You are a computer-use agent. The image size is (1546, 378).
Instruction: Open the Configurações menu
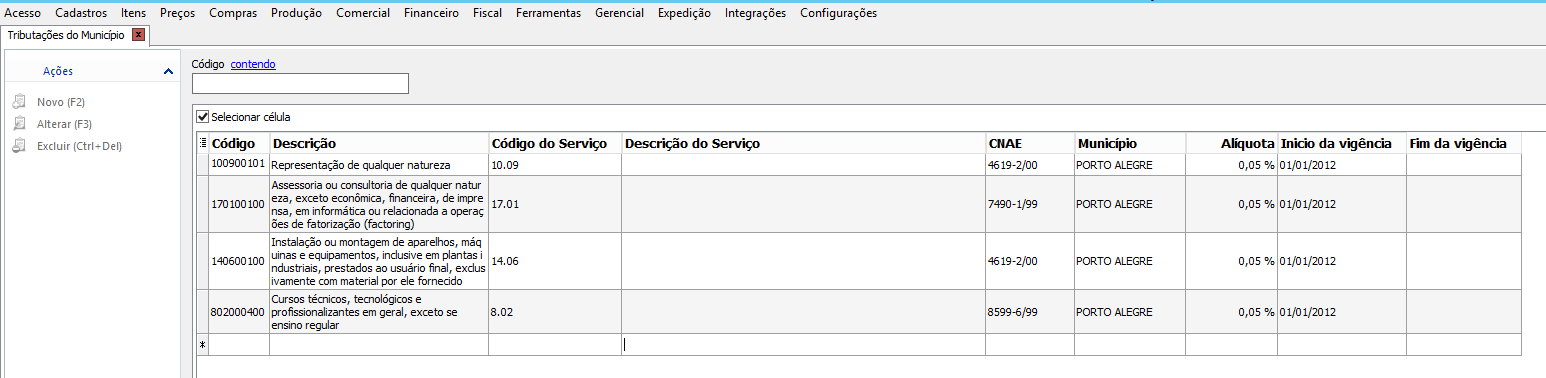(x=839, y=13)
